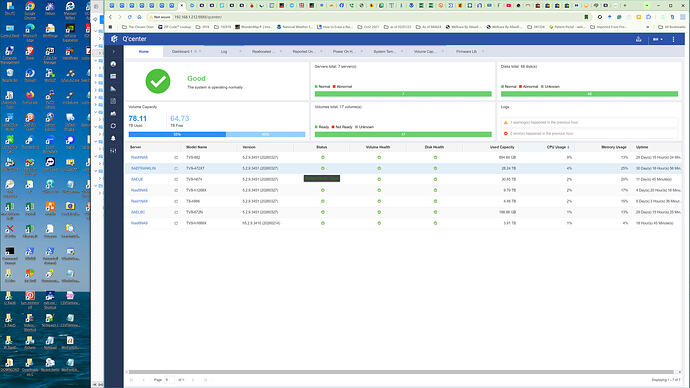Click volume health icon in TVS-h1288X row
The image size is (690, 388).
(379, 190)
